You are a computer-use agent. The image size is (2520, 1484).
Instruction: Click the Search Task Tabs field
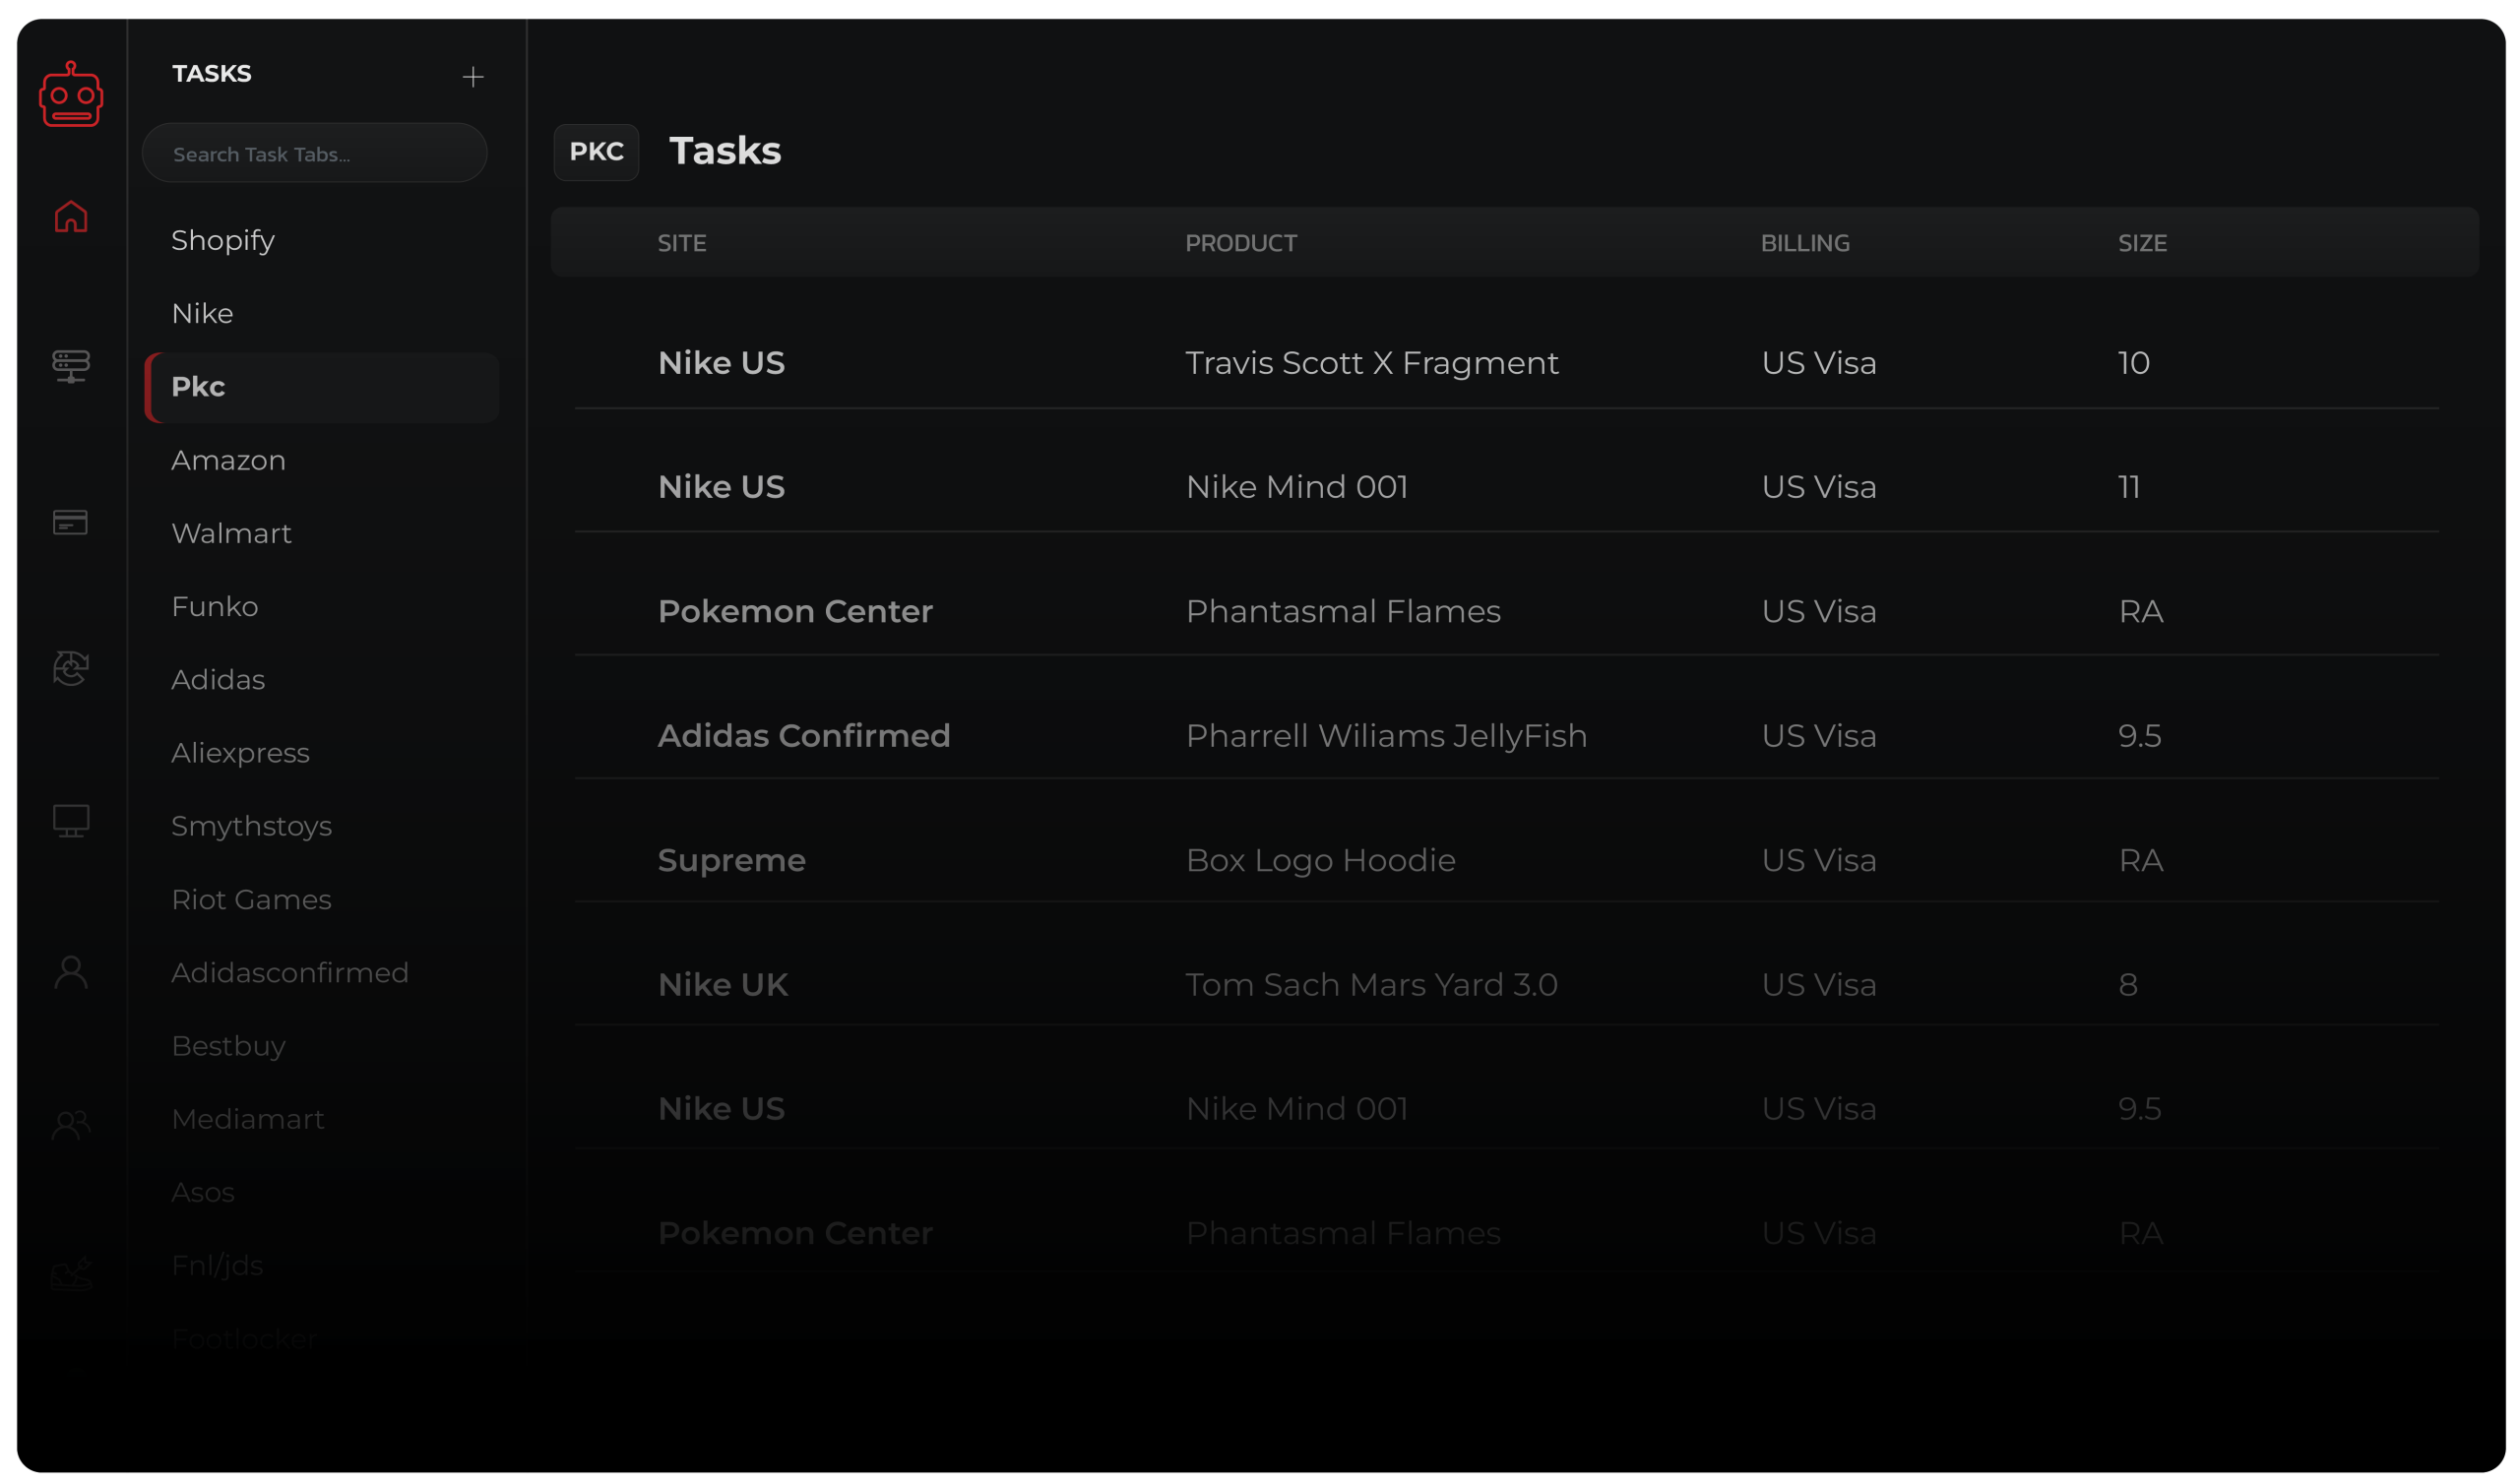click(x=314, y=154)
